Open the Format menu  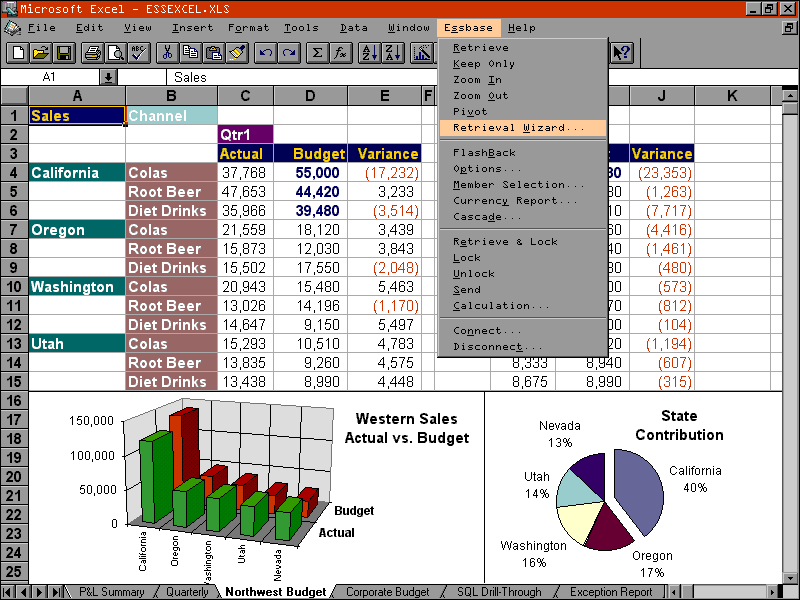[248, 28]
